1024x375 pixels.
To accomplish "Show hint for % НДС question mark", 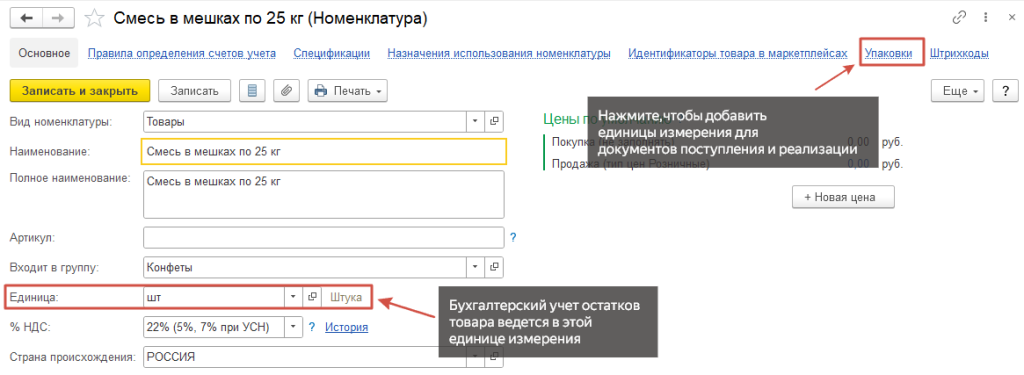I will [312, 326].
